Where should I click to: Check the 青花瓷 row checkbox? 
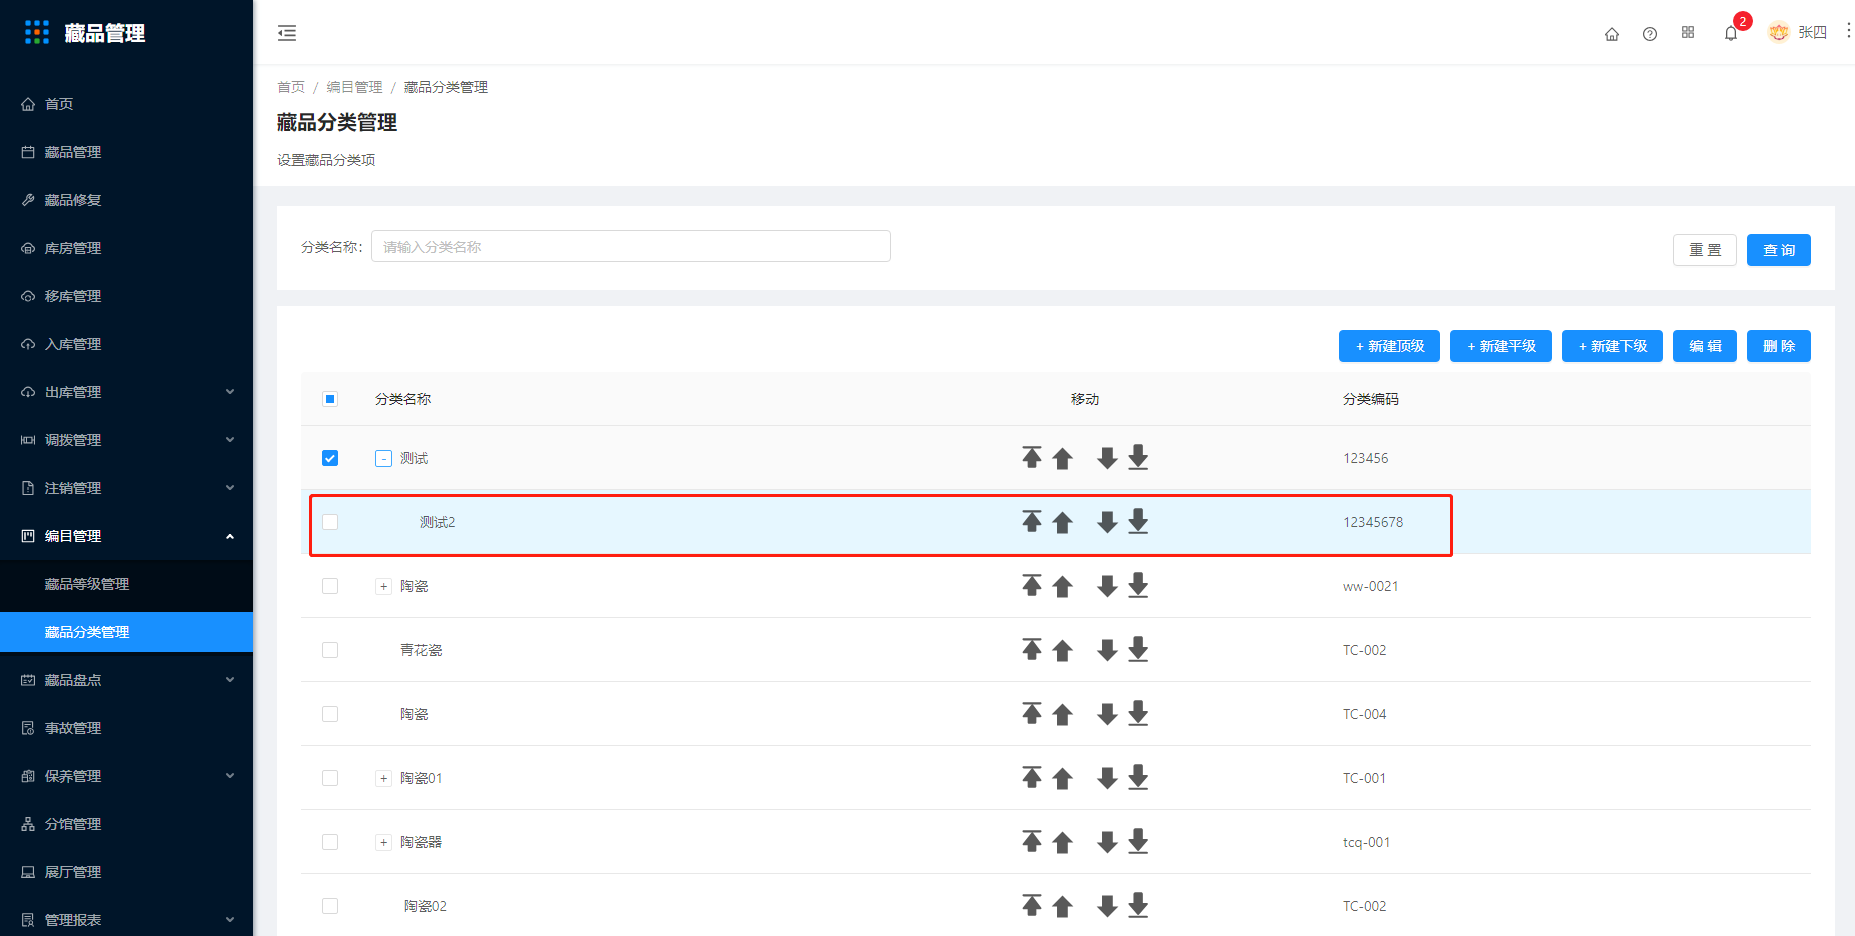click(330, 650)
